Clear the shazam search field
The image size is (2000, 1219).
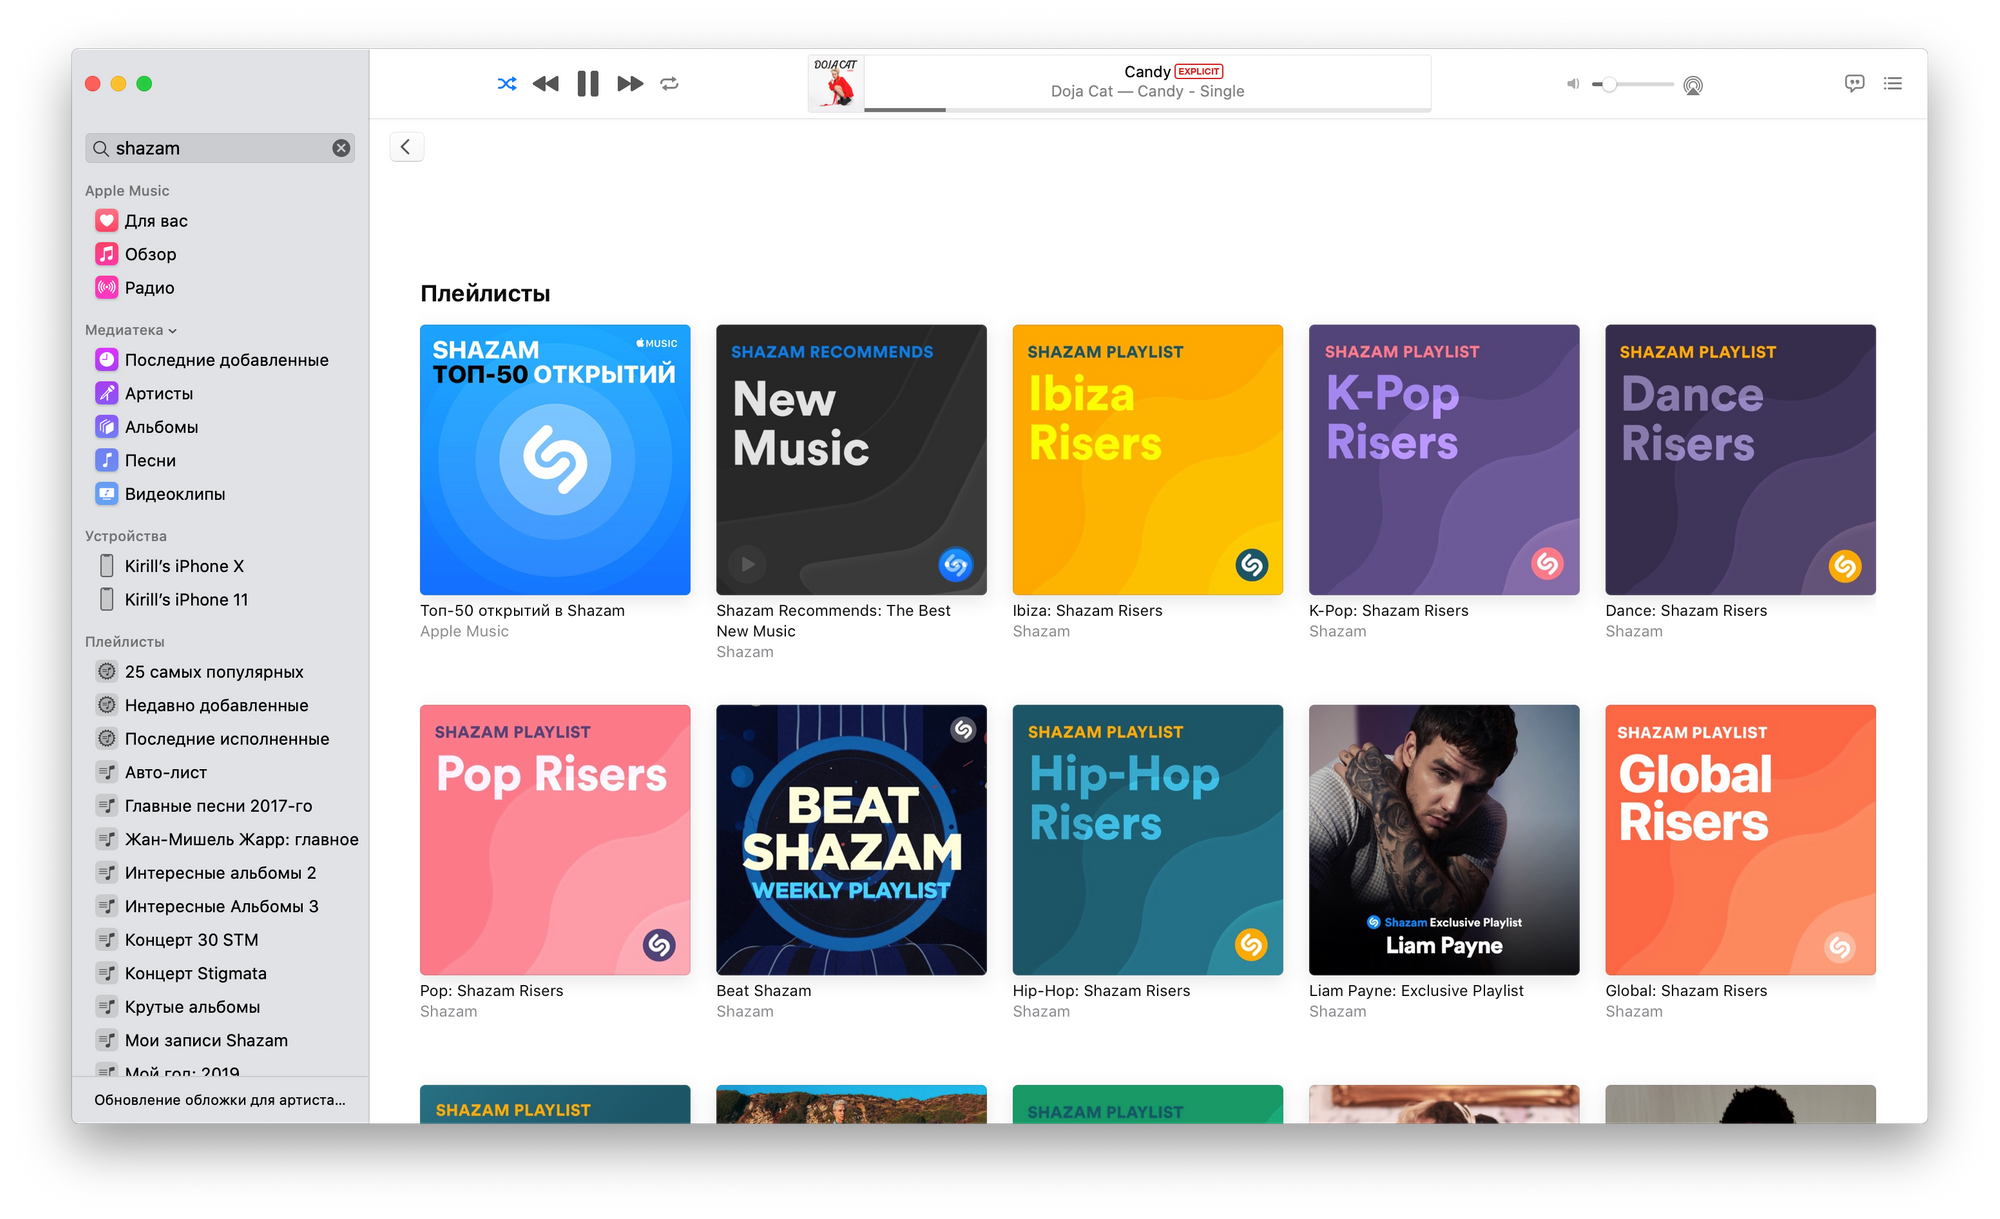[x=341, y=148]
